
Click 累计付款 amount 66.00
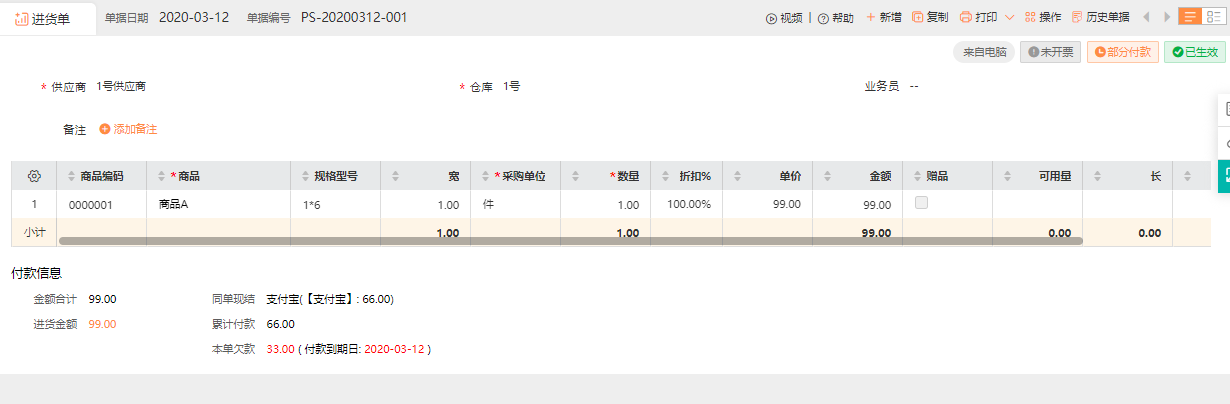coord(281,324)
